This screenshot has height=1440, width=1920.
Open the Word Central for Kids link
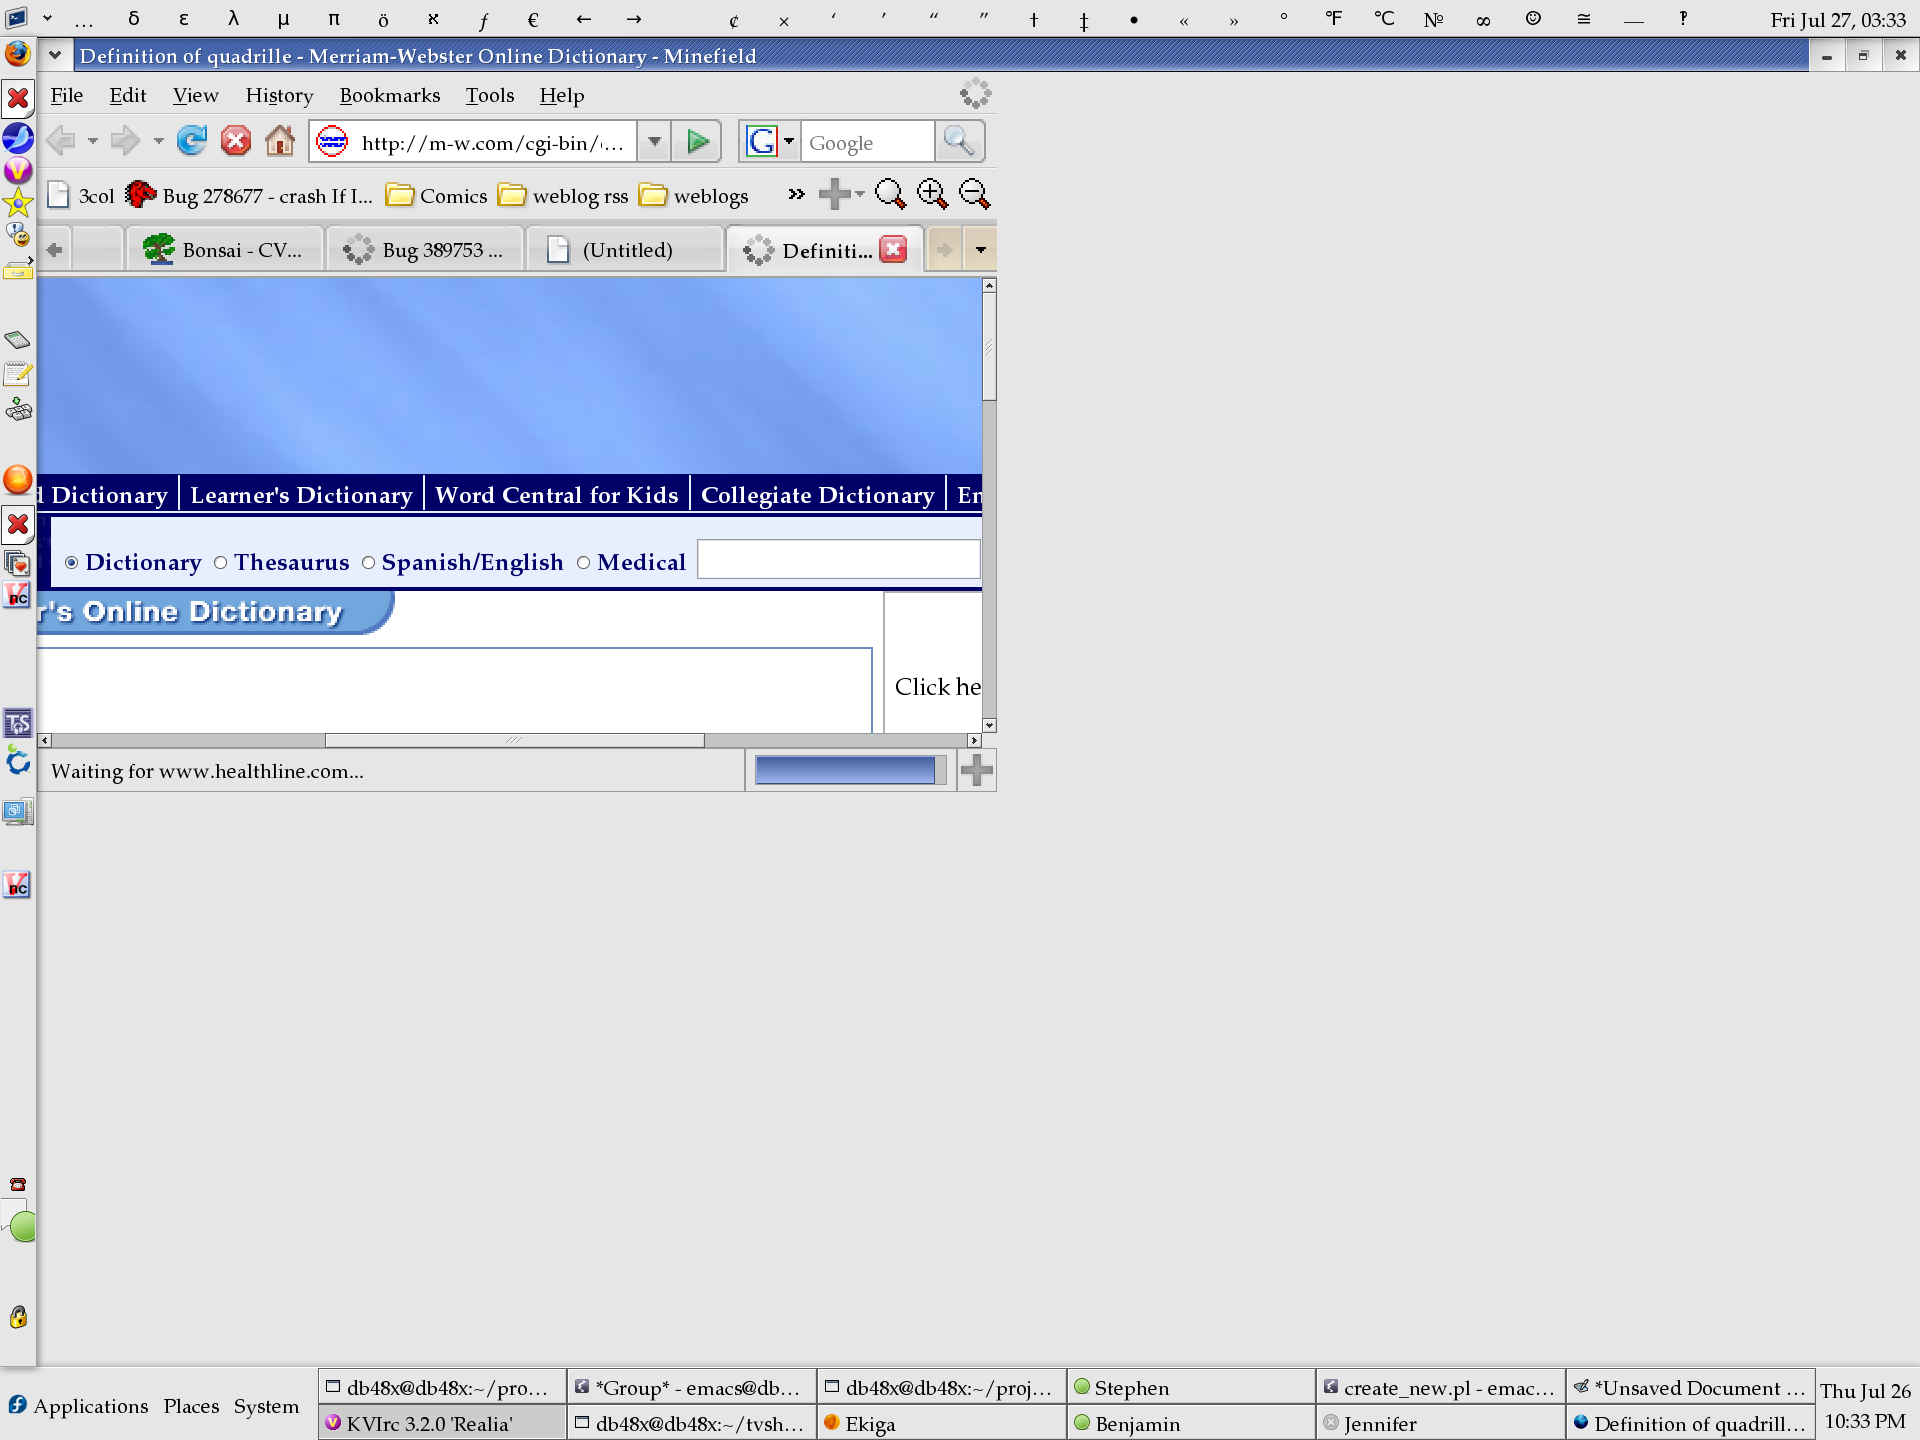point(557,495)
